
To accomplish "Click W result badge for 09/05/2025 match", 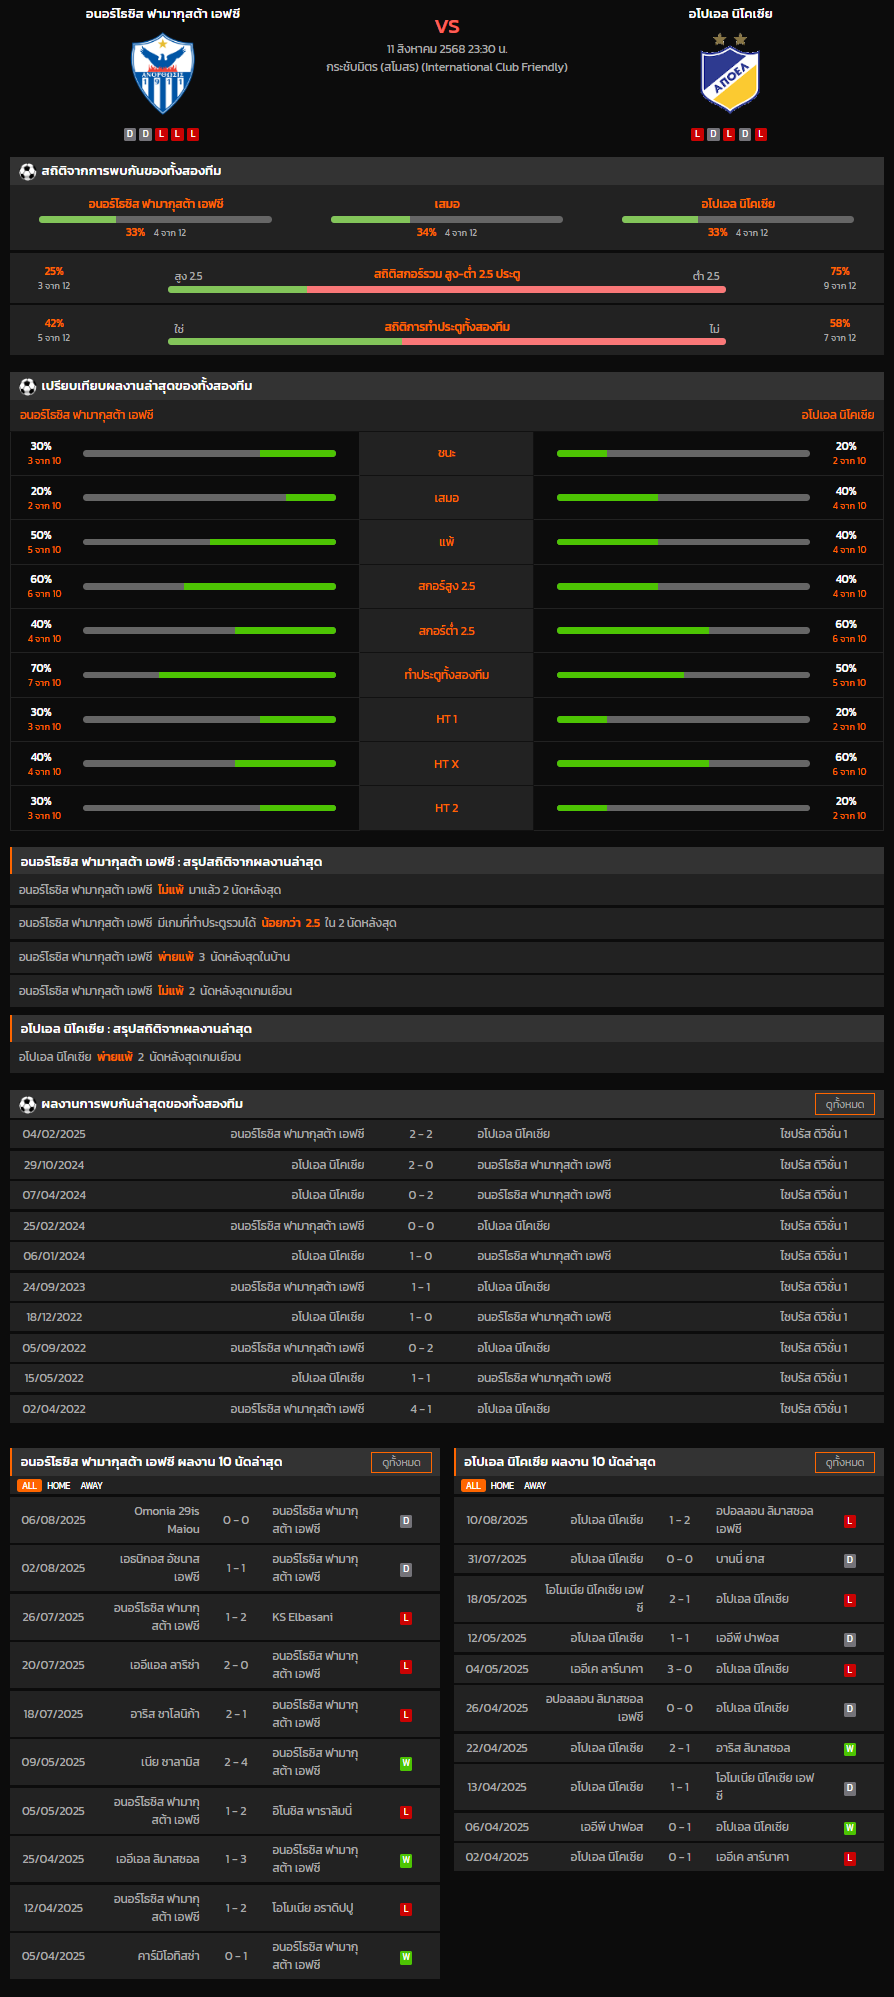I will (x=406, y=1763).
